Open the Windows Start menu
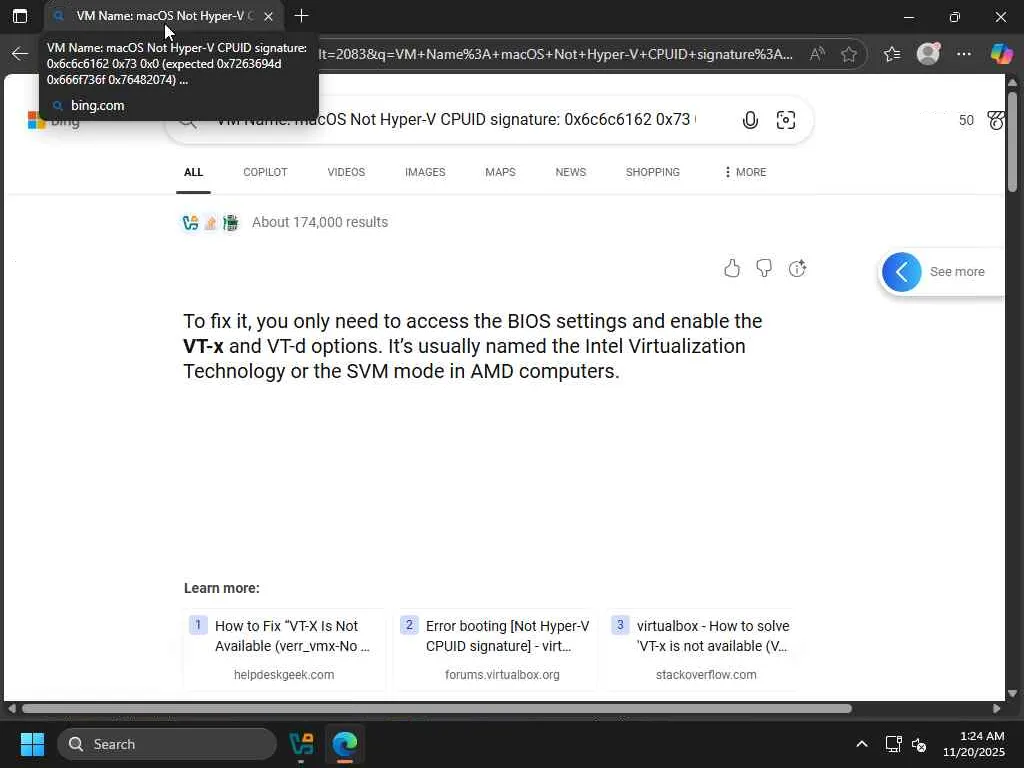The height and width of the screenshot is (768, 1024). [32, 744]
